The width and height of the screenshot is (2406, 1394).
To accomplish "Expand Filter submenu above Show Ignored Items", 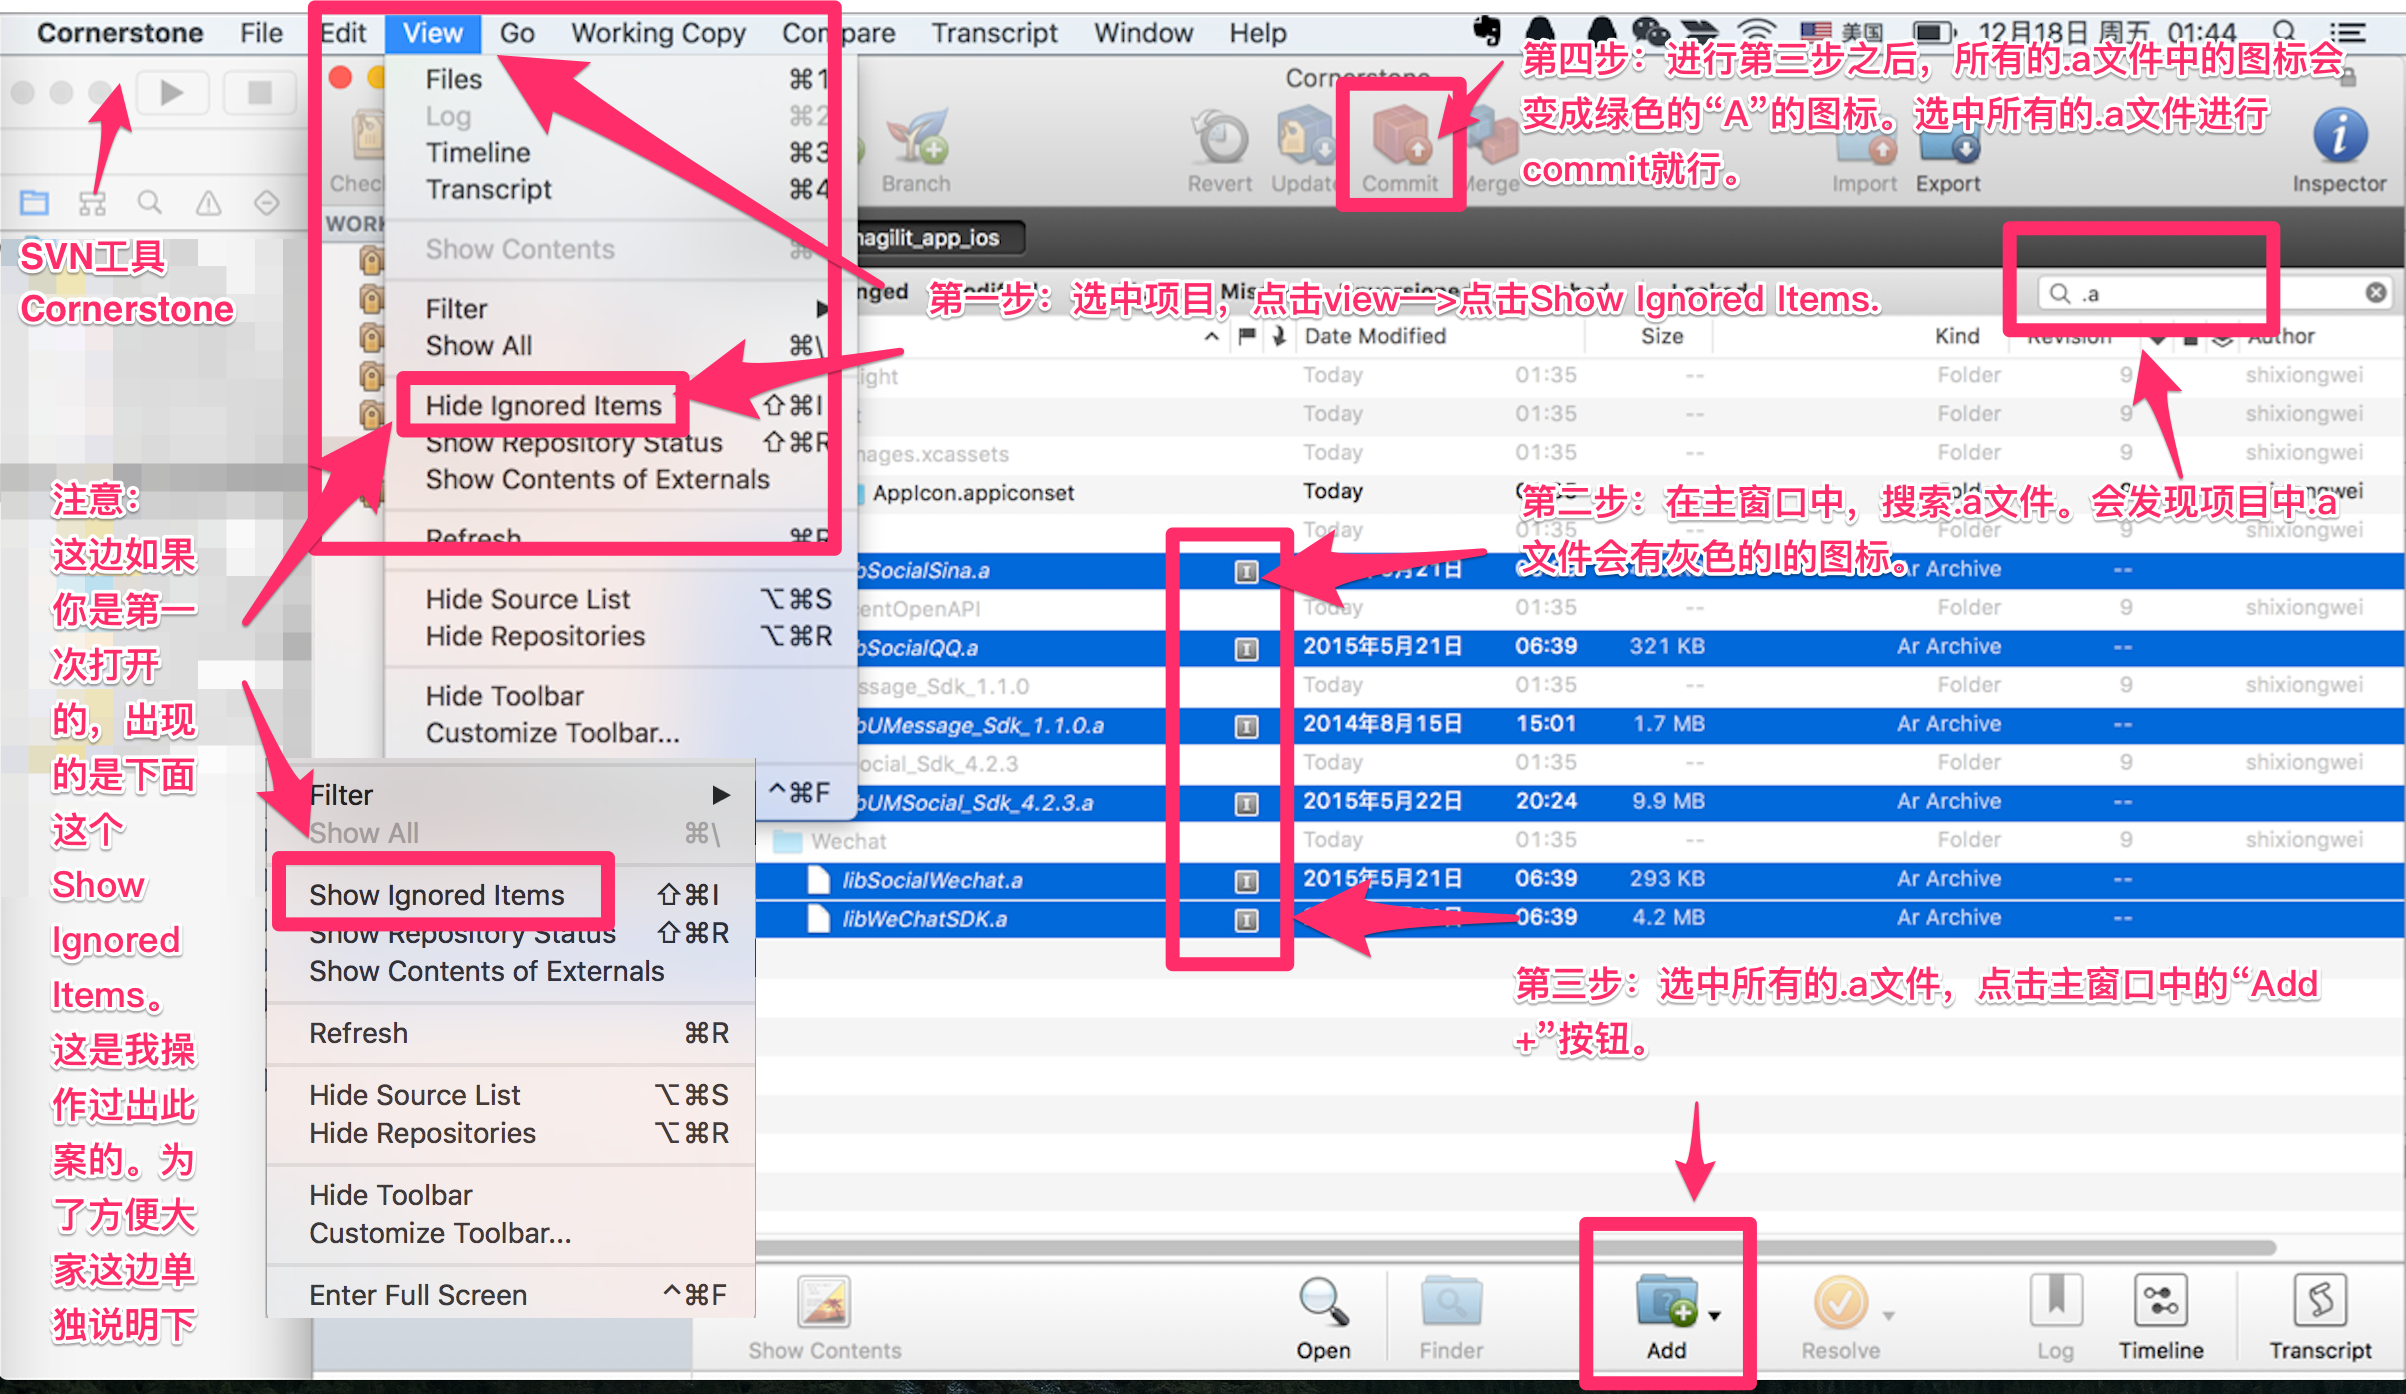I will 512,795.
